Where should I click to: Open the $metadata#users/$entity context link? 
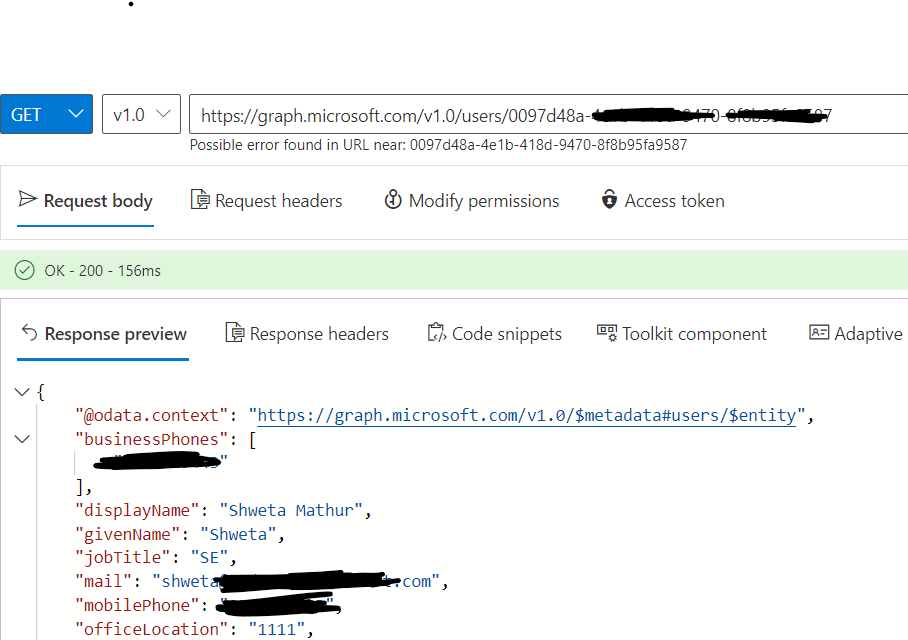coord(527,415)
